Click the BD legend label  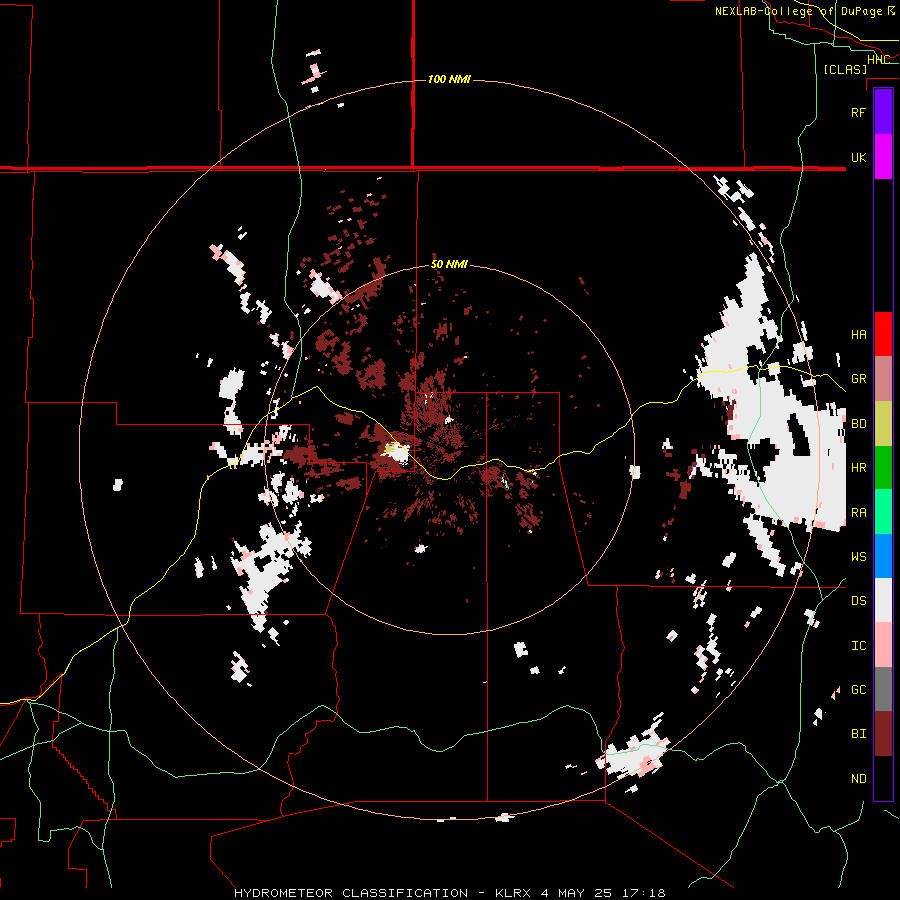tap(858, 424)
